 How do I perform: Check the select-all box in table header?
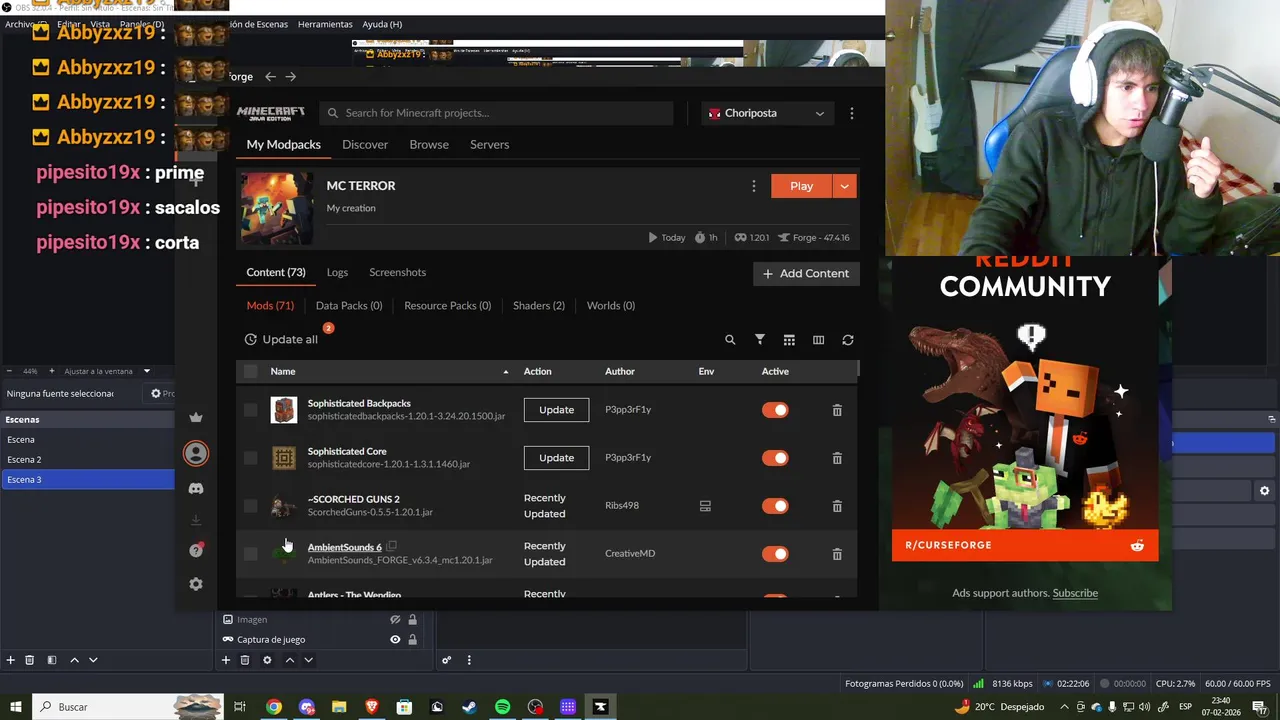pos(250,371)
